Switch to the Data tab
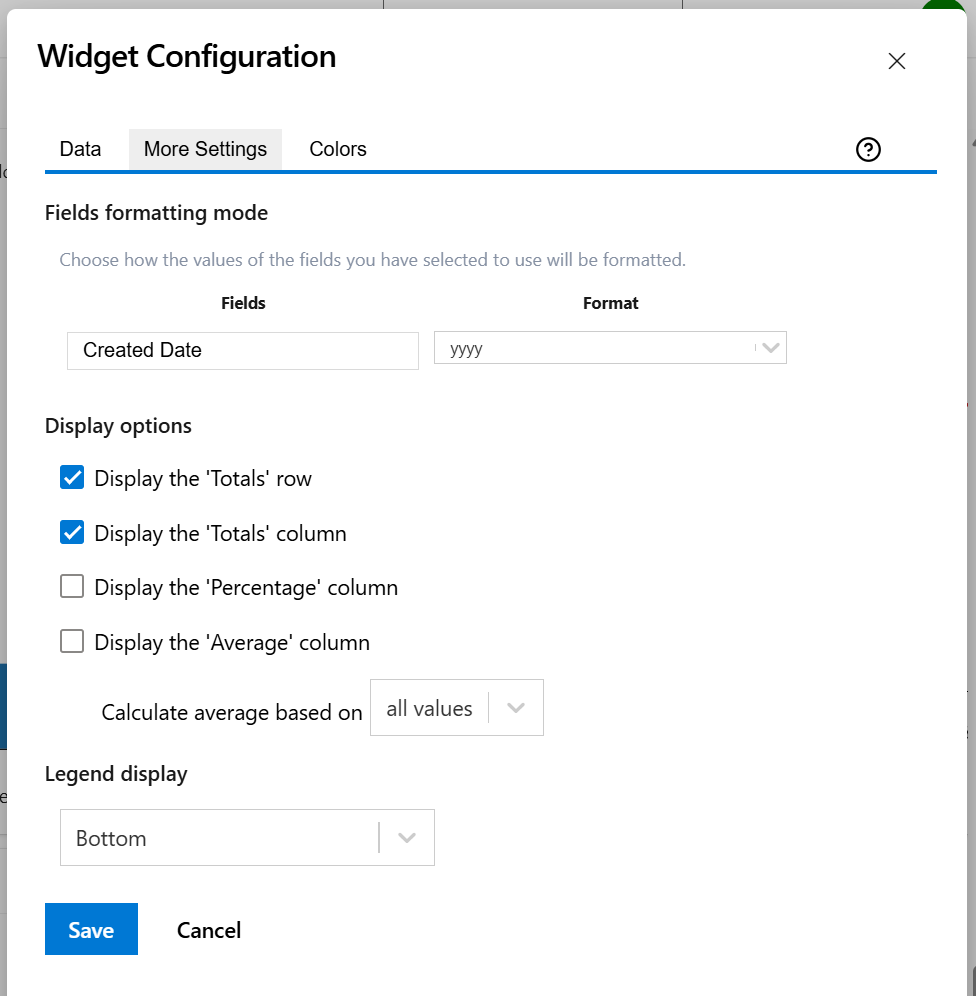Viewport: 976px width, 996px height. click(x=80, y=148)
